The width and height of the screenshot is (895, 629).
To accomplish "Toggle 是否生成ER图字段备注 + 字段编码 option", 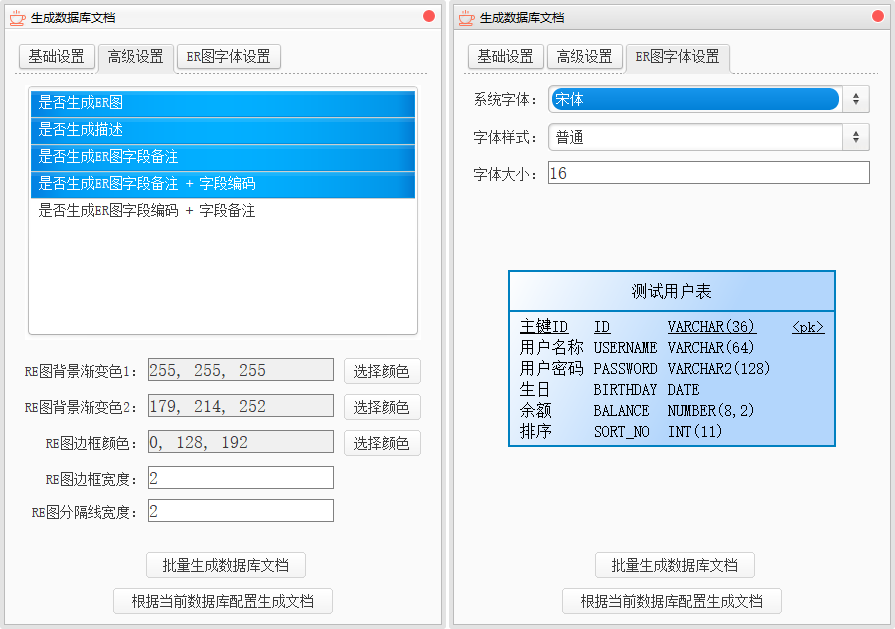I will tap(223, 184).
